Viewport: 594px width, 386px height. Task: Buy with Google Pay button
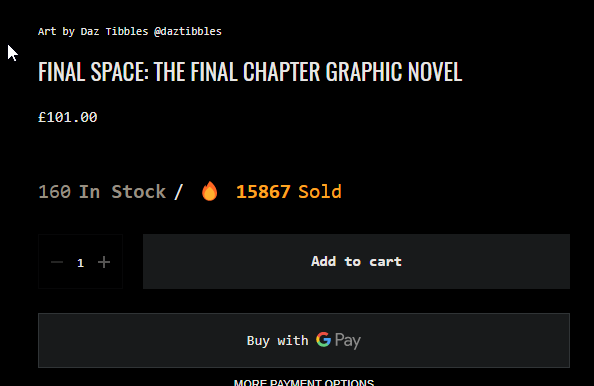tap(304, 340)
